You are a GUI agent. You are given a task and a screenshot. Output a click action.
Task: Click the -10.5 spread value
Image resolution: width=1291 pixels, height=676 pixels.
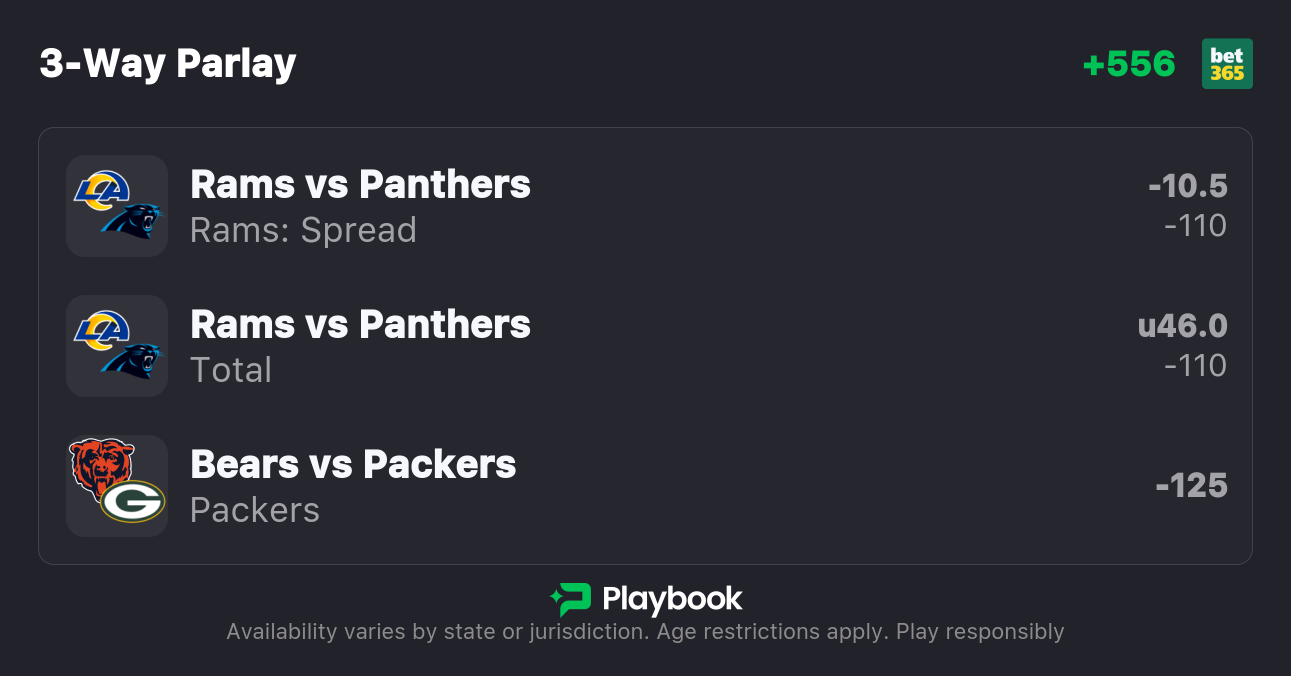tap(1187, 186)
